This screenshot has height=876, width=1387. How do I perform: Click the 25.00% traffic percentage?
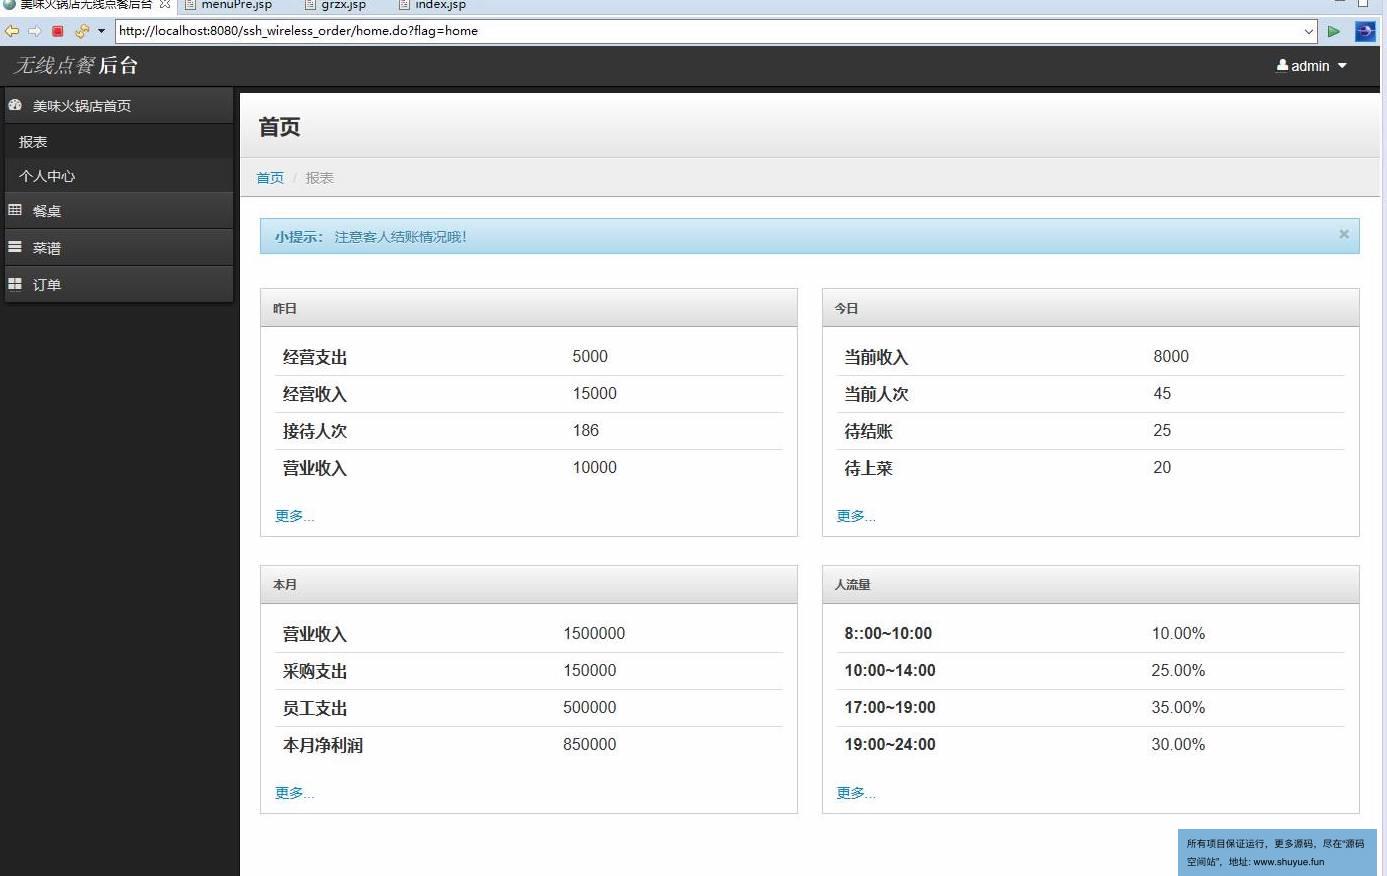(1178, 671)
